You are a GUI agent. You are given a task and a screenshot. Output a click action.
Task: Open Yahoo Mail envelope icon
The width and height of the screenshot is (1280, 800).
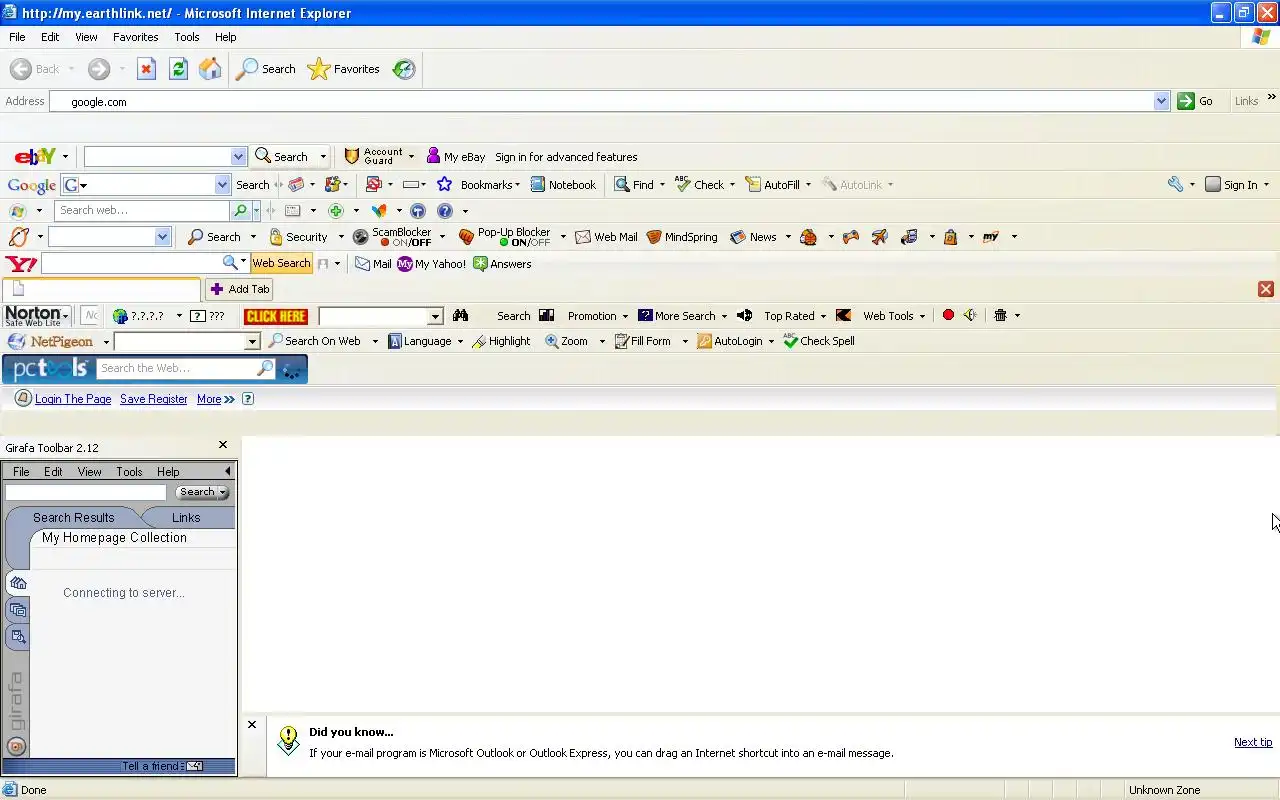[363, 264]
